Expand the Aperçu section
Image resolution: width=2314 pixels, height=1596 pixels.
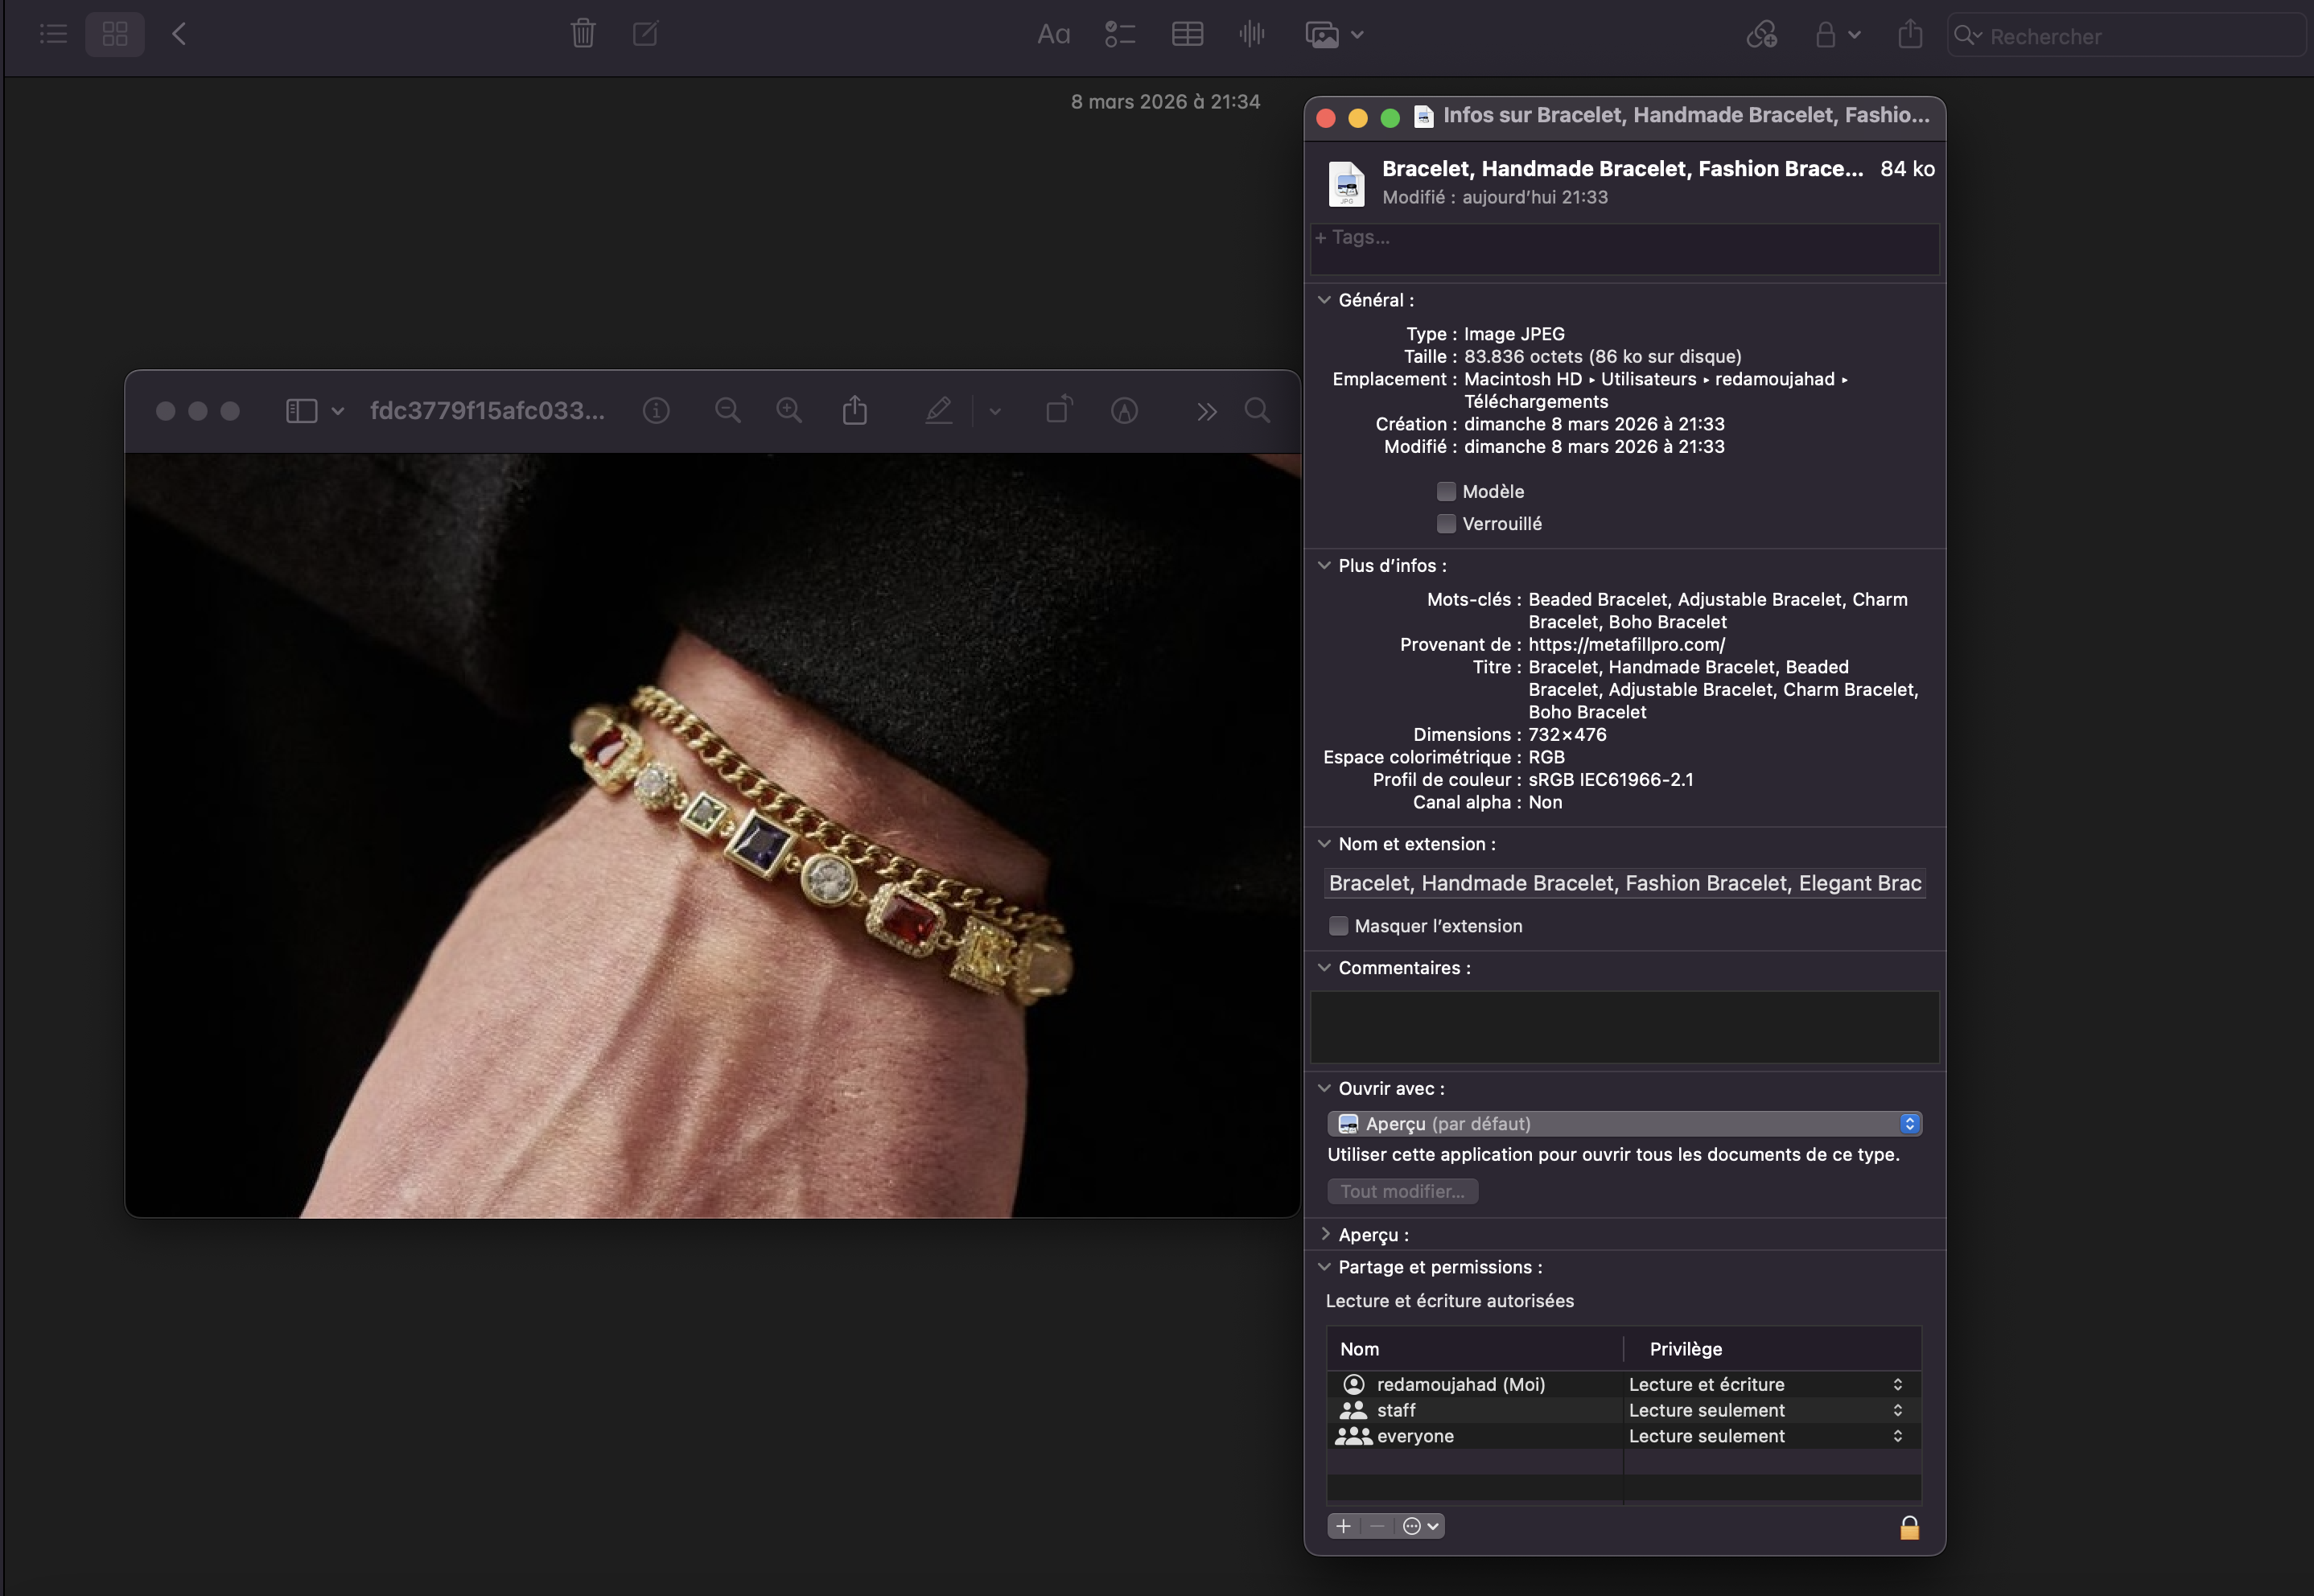[1326, 1234]
